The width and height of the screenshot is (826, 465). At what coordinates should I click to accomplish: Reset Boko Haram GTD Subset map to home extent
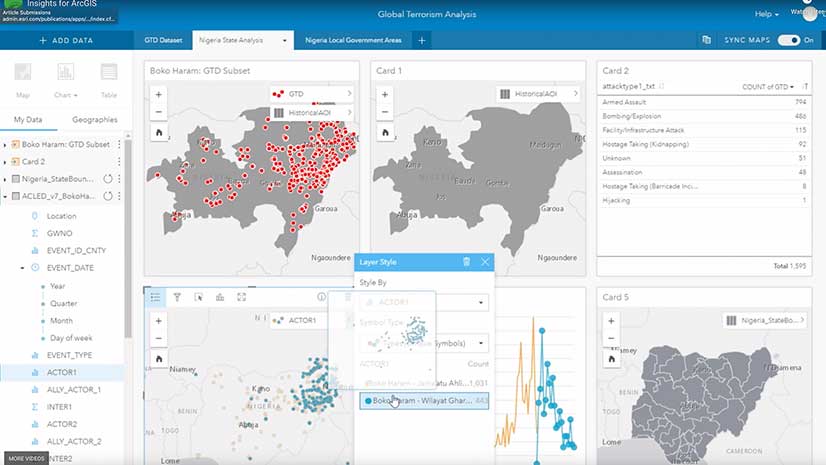[159, 132]
